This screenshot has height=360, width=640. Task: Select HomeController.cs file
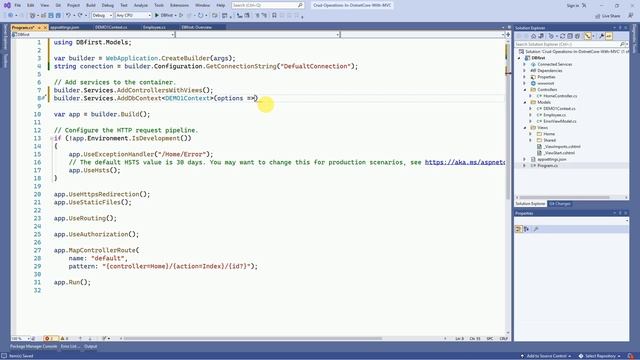coord(560,96)
